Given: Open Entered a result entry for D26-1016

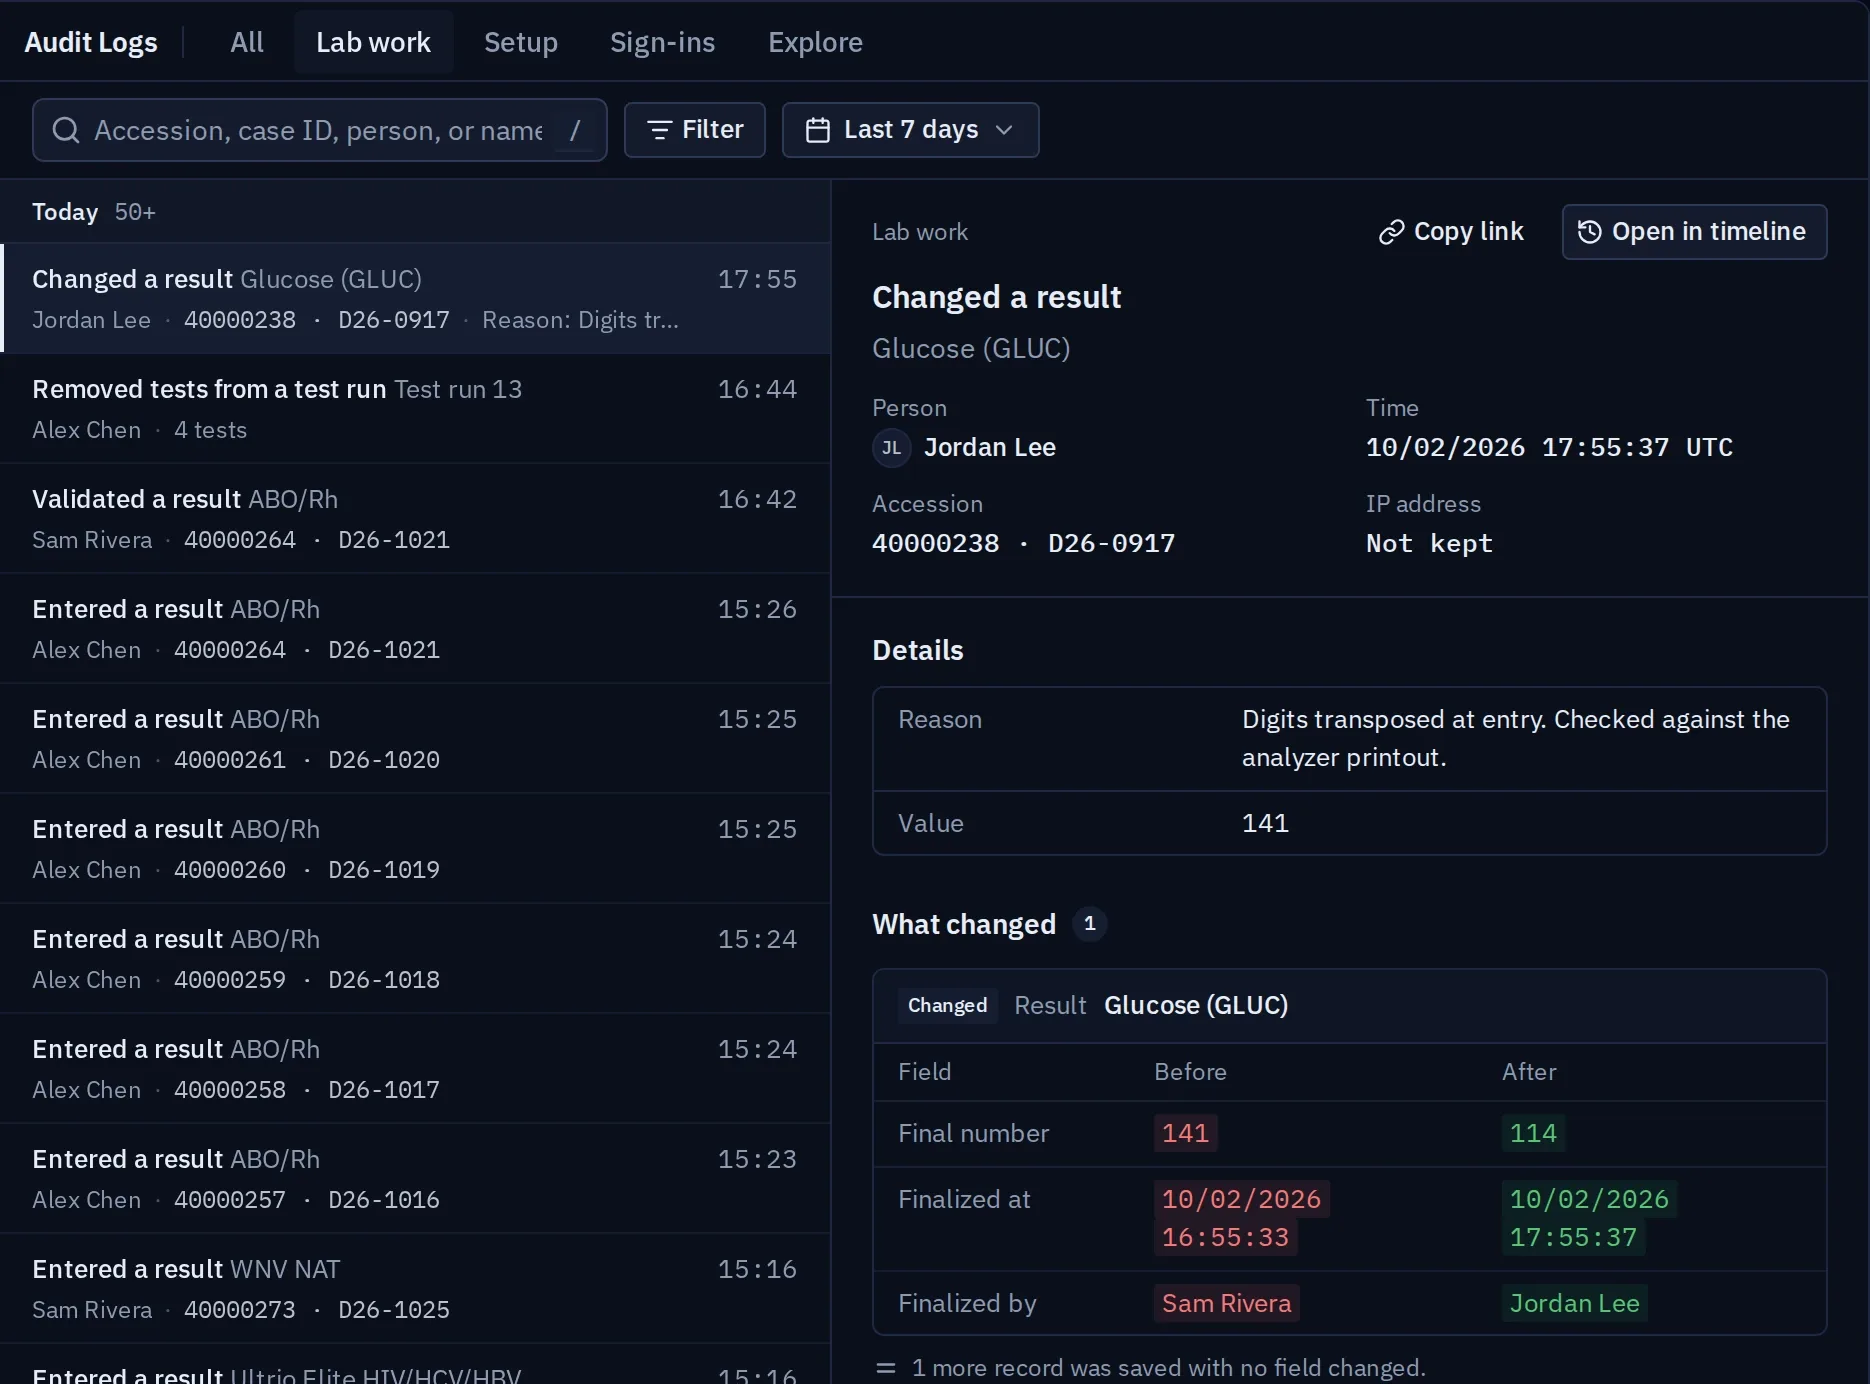Looking at the screenshot, I should tap(416, 1178).
